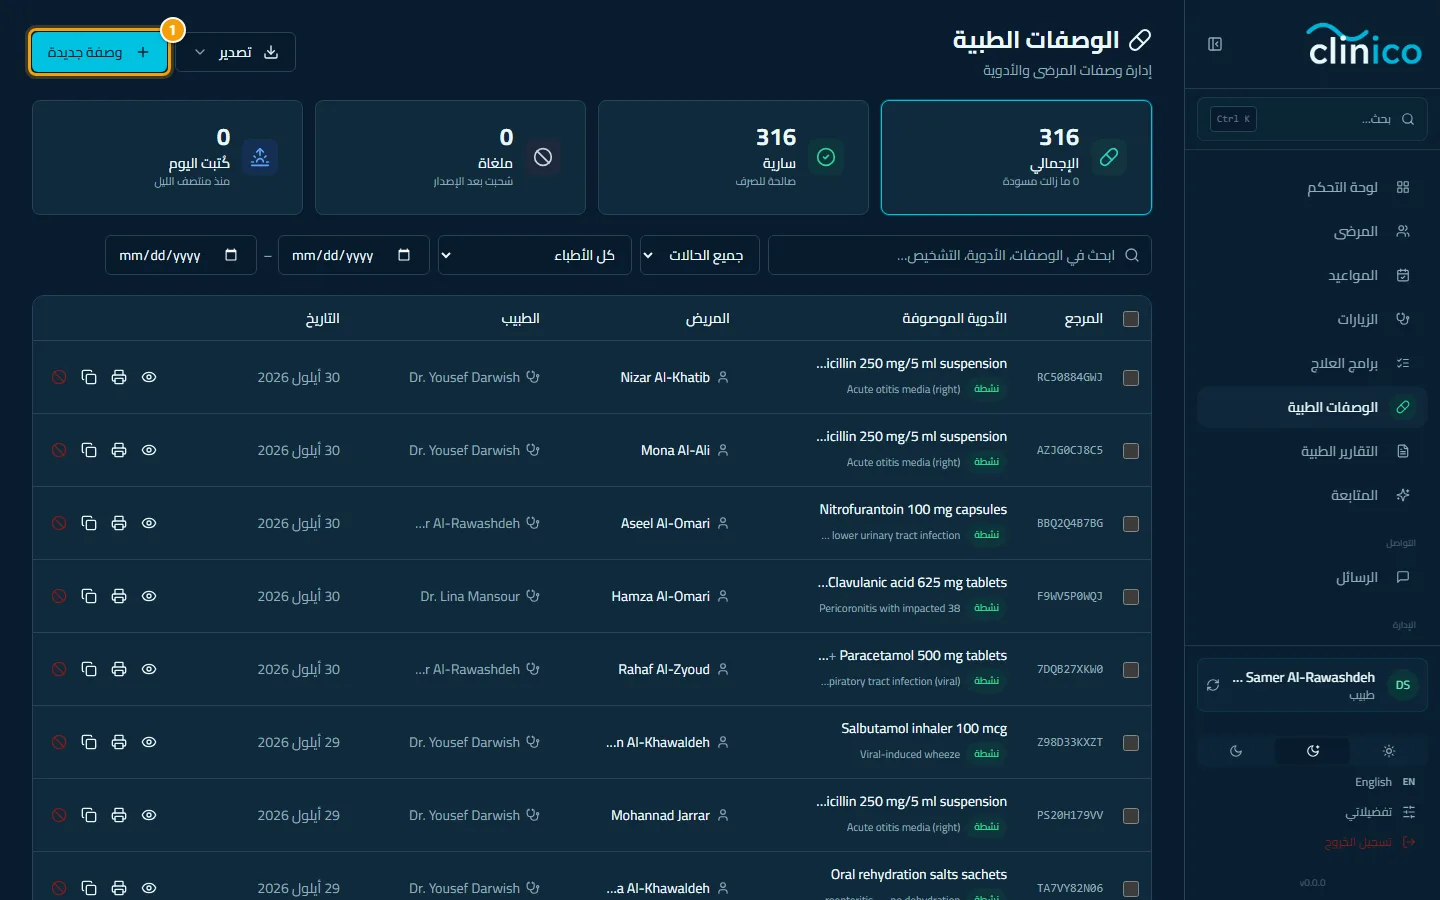The width and height of the screenshot is (1440, 900).
Task: Open the all-statuses filter dropdown
Action: point(700,255)
